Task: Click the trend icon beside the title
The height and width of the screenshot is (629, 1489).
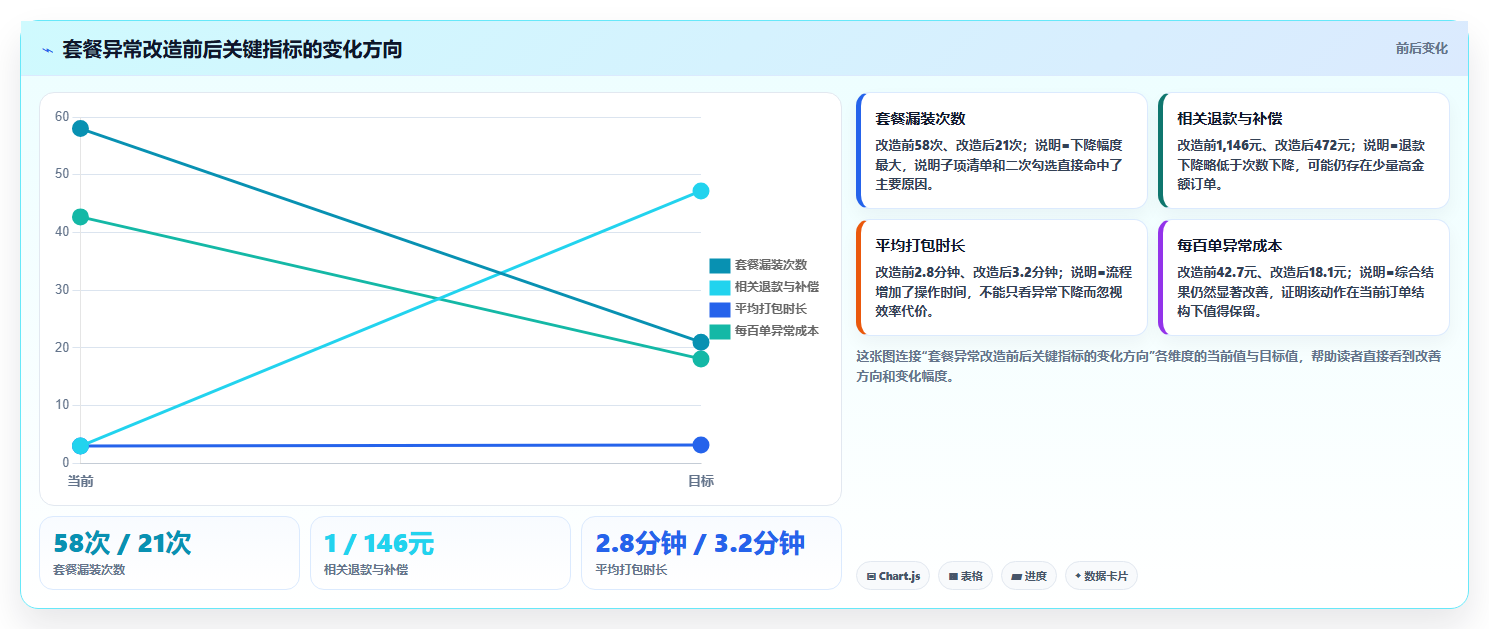Action: pos(47,49)
